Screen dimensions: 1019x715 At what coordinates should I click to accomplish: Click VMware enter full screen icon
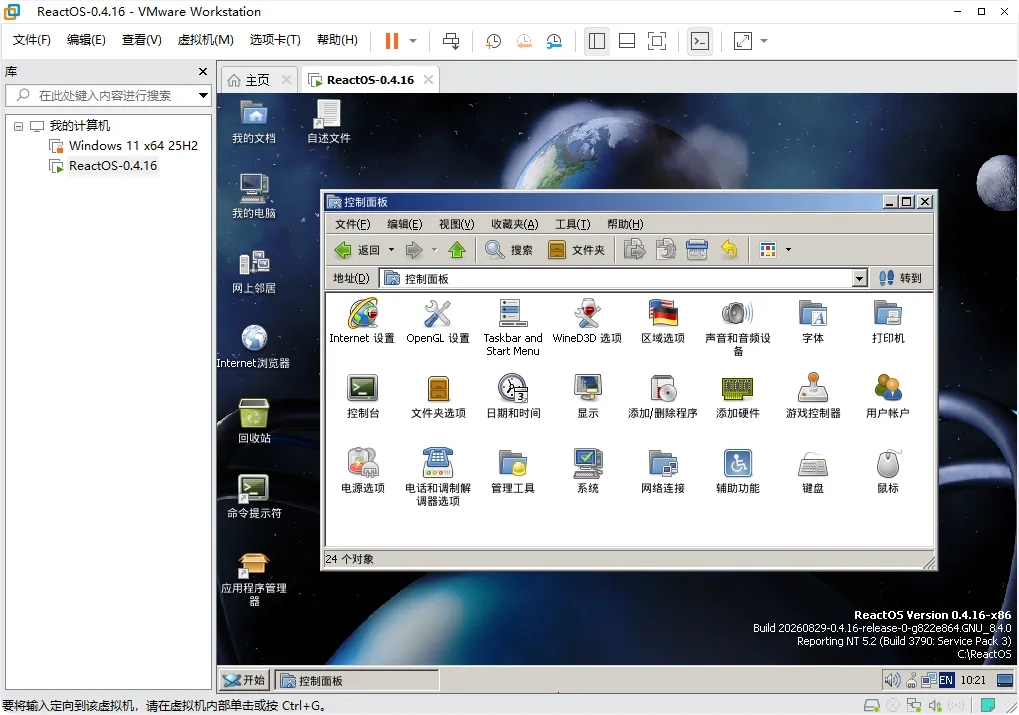pos(657,41)
